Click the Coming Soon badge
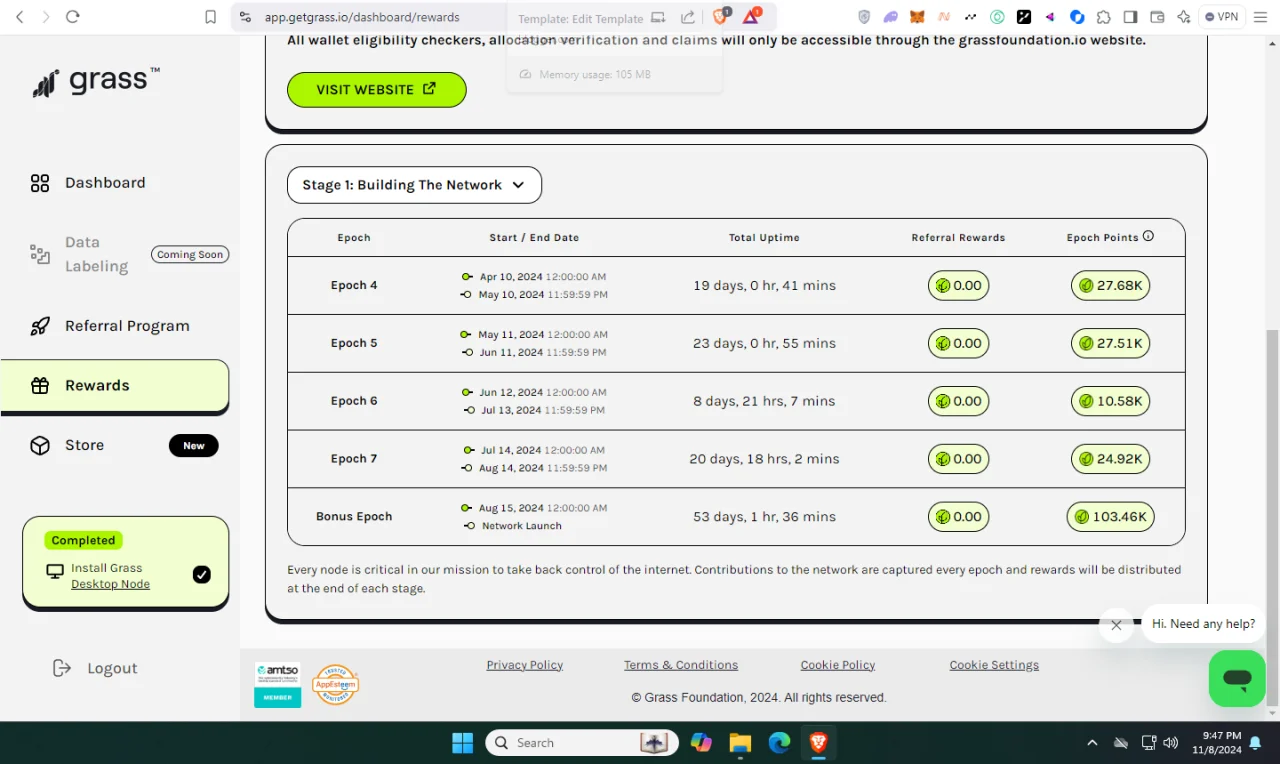Image resolution: width=1280 pixels, height=764 pixels. point(190,254)
